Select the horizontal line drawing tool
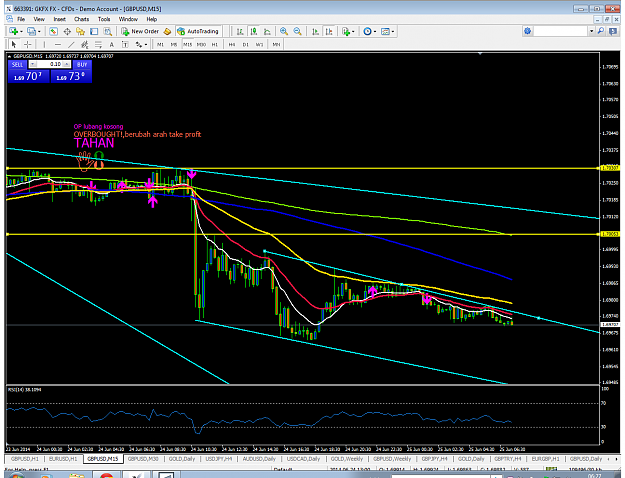 pos(58,44)
